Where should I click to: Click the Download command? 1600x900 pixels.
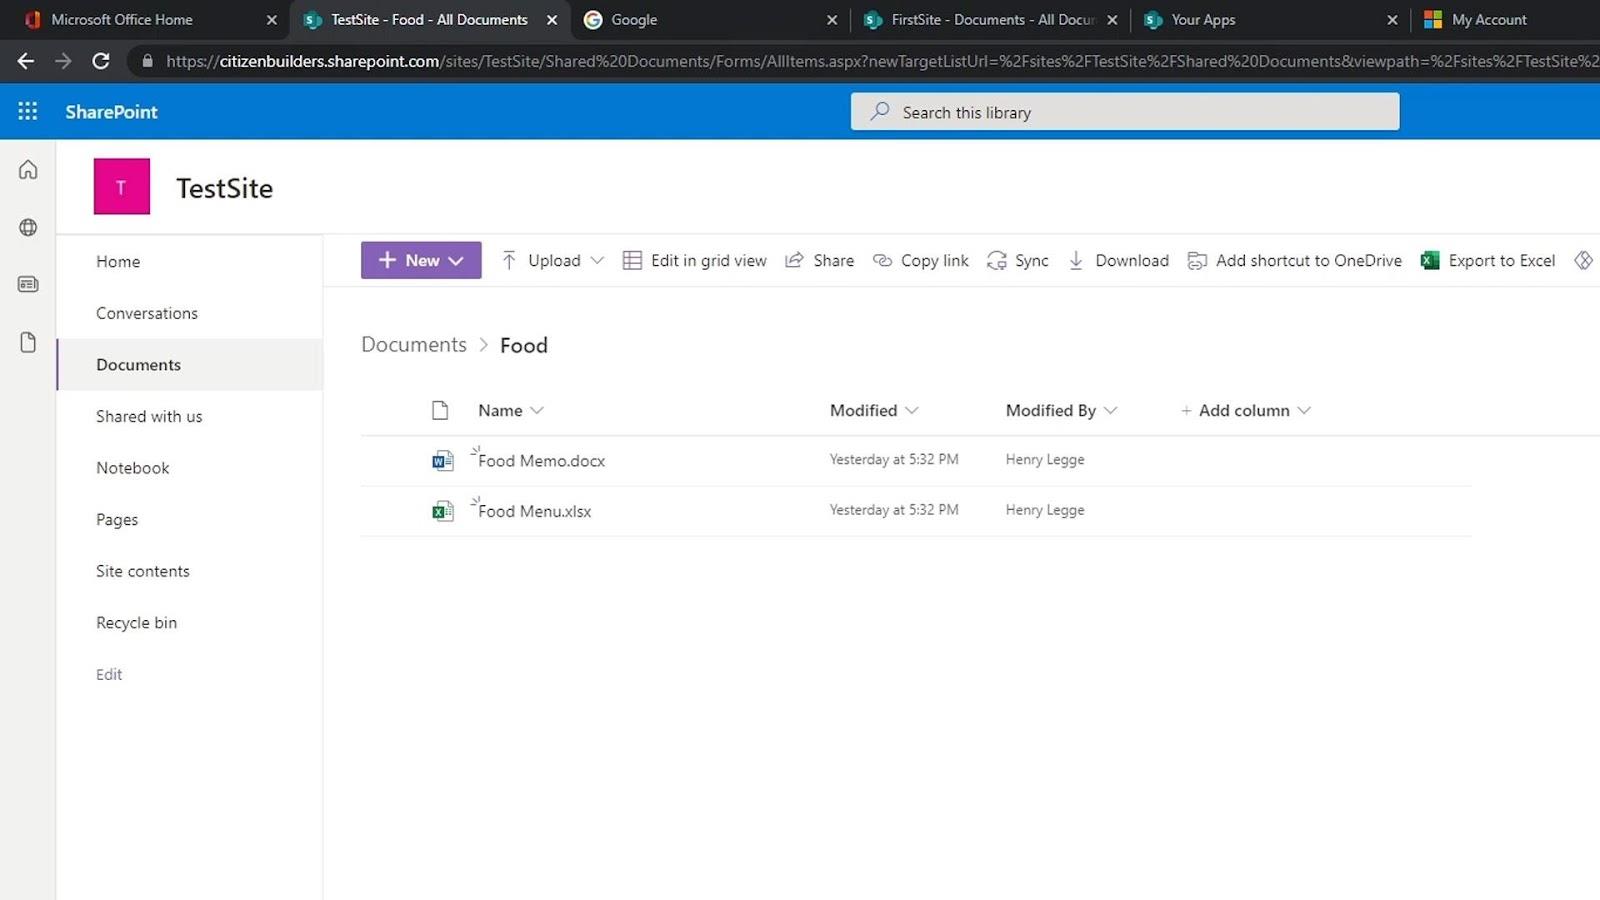(1118, 260)
